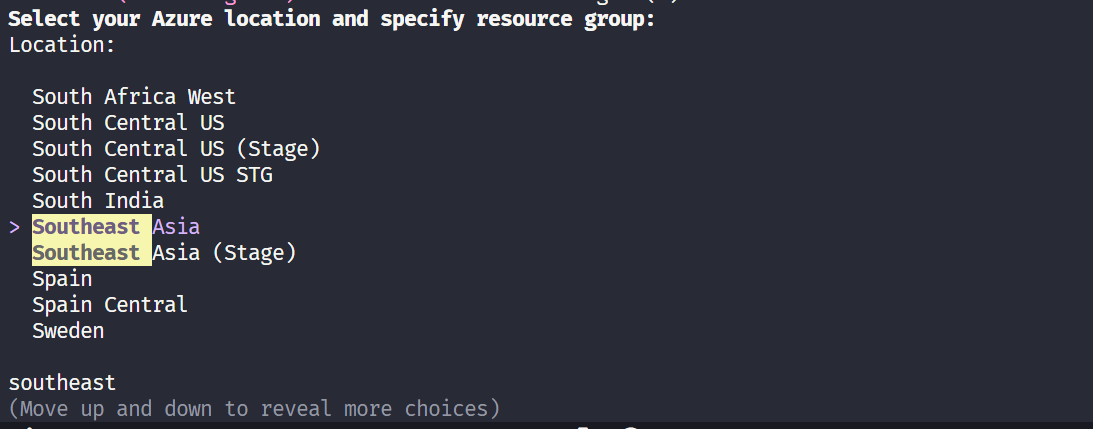
Task: Choose plain South Central US option
Action: click(128, 123)
